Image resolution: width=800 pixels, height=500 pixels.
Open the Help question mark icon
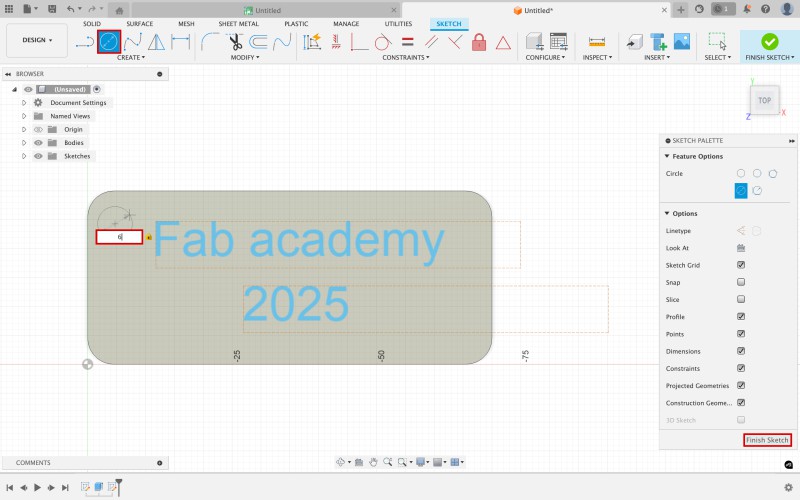point(765,9)
